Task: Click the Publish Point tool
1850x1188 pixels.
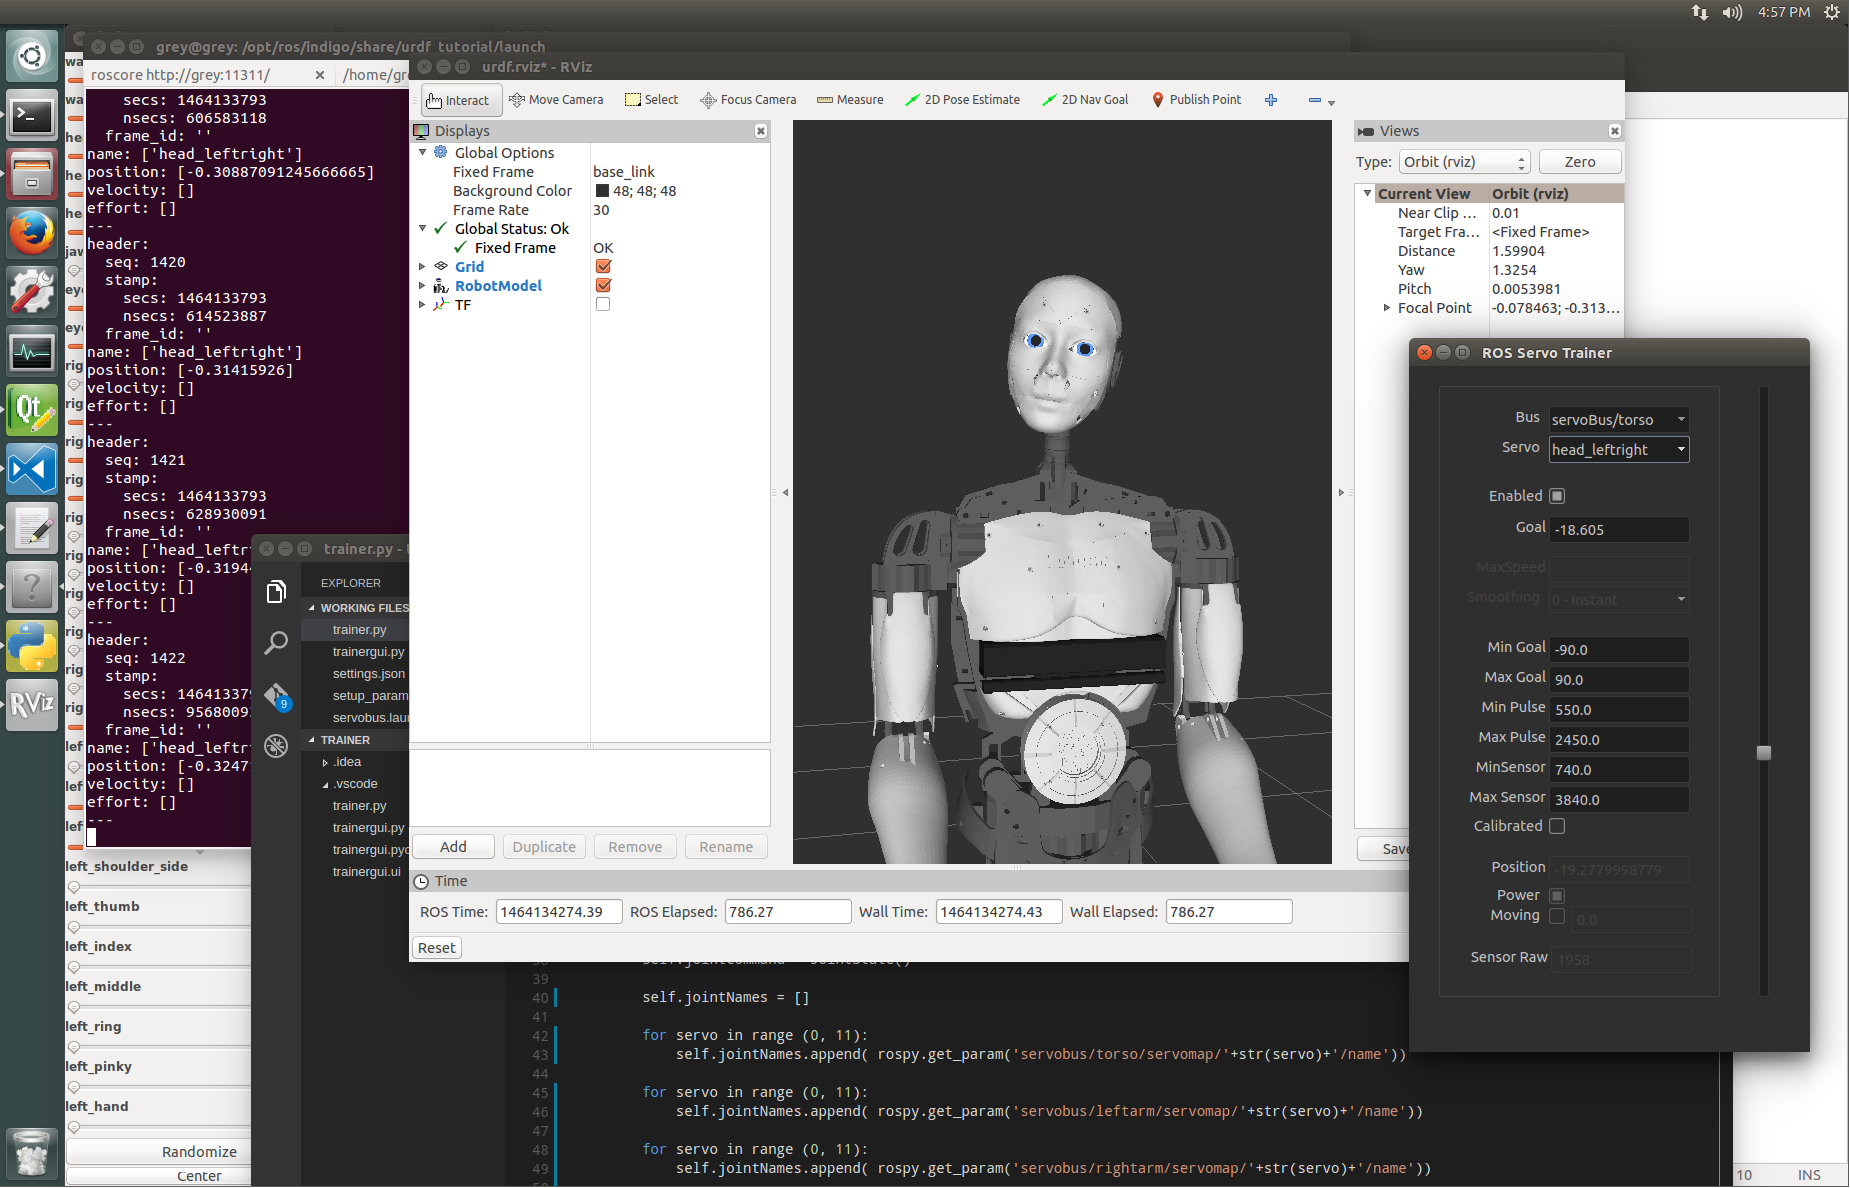Action: tap(1196, 100)
